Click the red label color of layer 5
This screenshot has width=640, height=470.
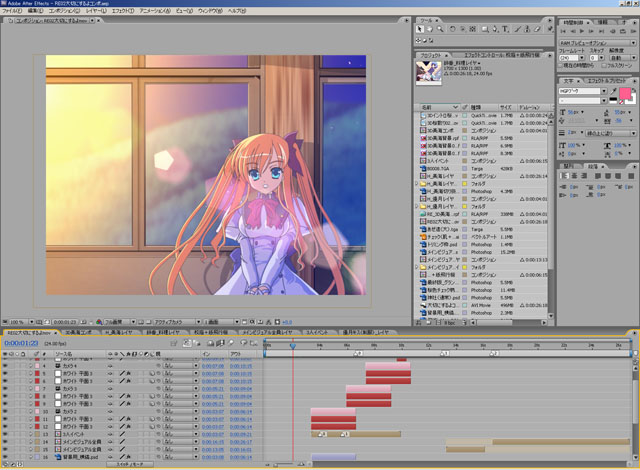point(37,373)
